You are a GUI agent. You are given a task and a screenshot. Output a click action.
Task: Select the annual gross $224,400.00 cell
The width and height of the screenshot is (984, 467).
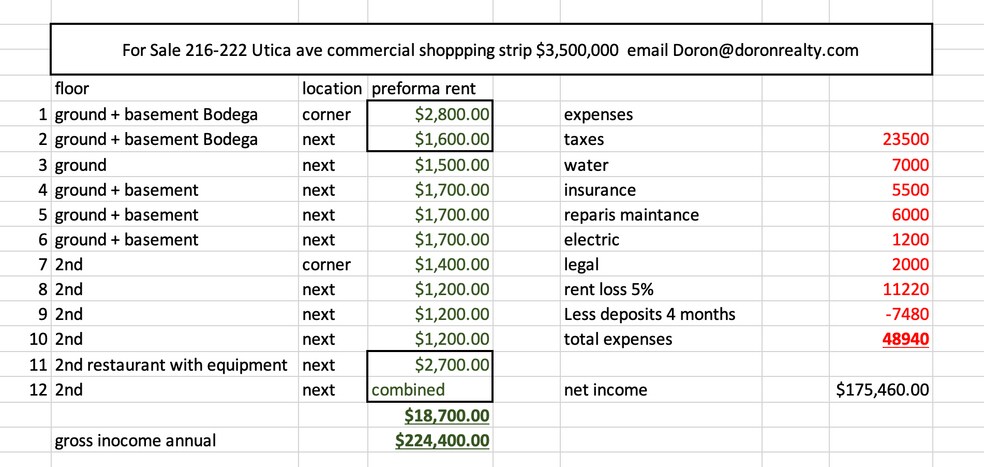pos(443,440)
